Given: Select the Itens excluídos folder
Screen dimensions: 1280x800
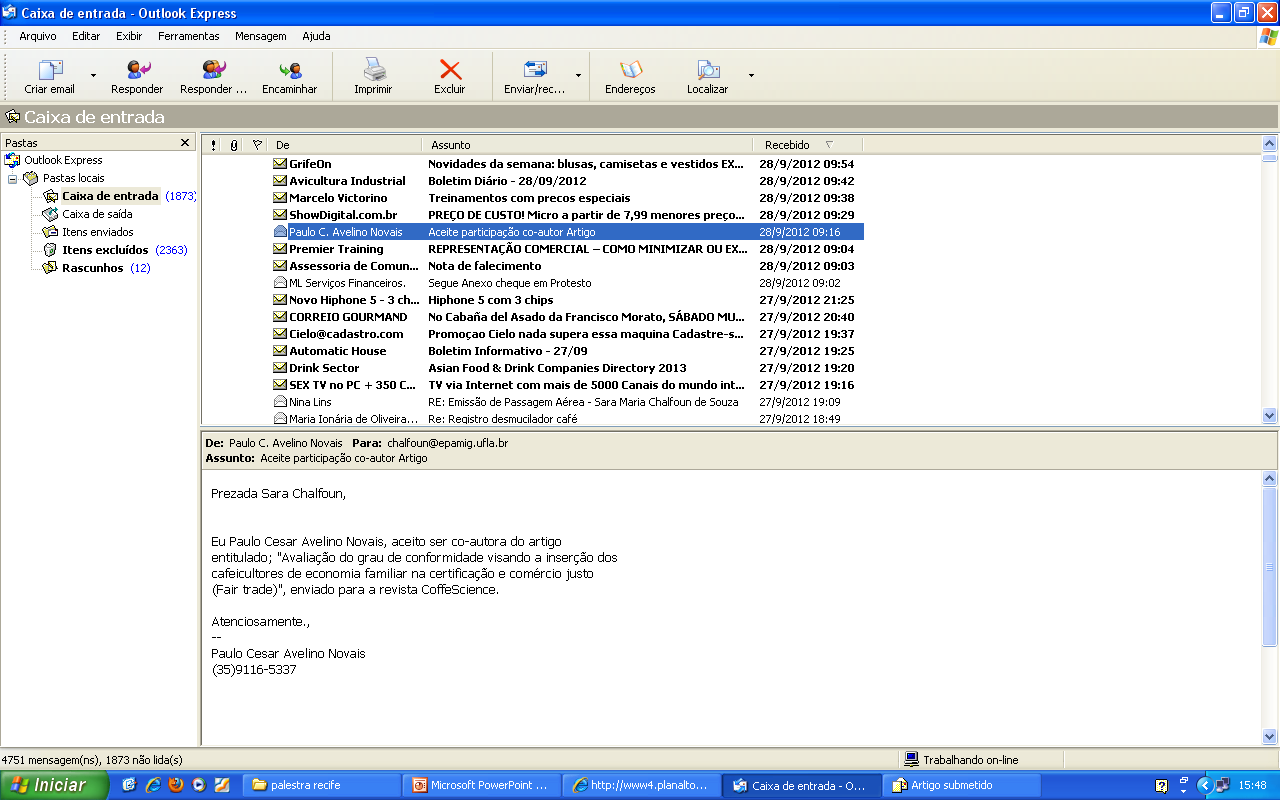Looking at the screenshot, I should [x=105, y=250].
